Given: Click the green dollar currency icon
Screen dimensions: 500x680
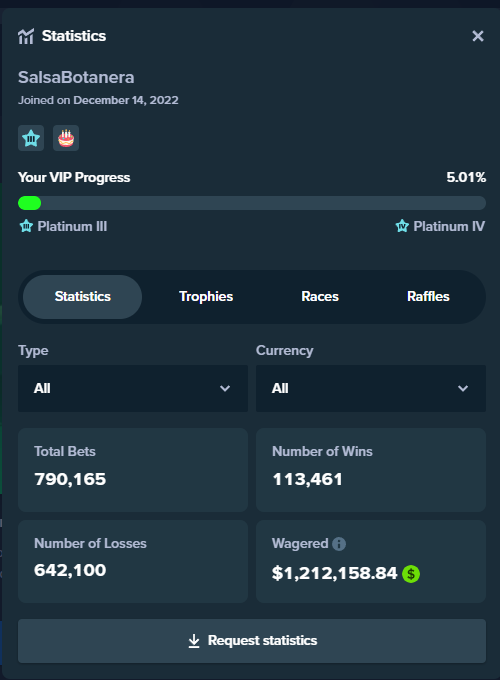Looking at the screenshot, I should (411, 574).
